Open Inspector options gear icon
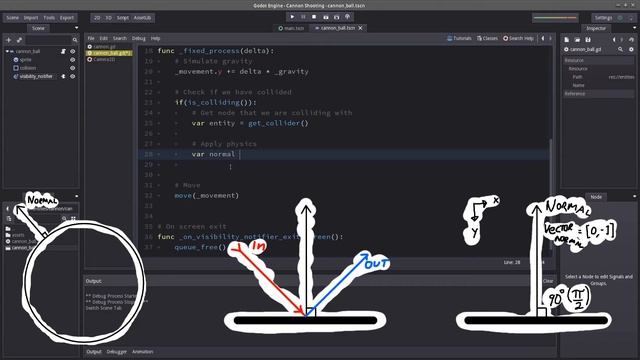The height and width of the screenshot is (360, 640). 631,49
